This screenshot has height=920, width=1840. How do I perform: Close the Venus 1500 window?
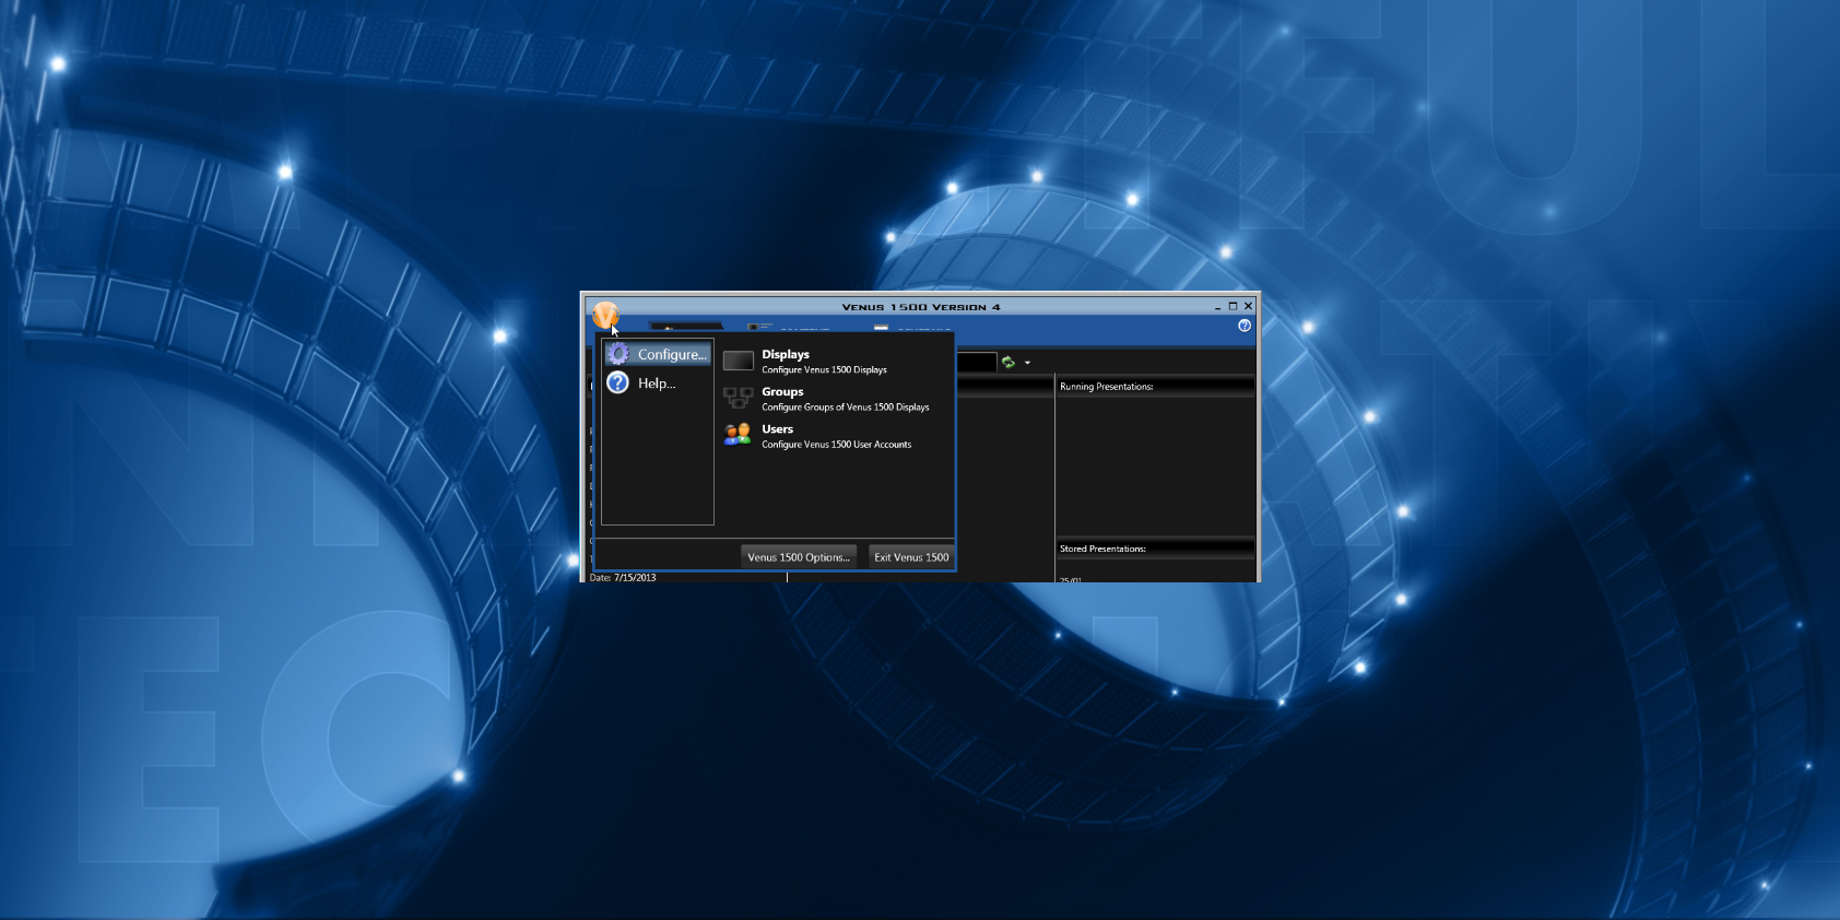click(x=1248, y=306)
